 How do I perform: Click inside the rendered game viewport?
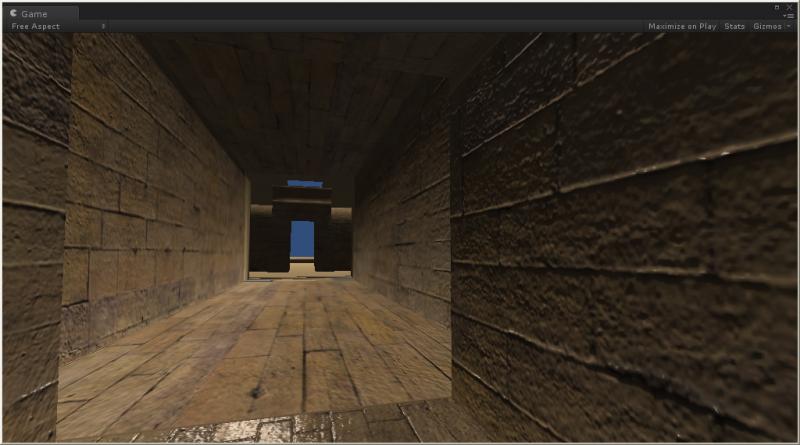tap(399, 237)
